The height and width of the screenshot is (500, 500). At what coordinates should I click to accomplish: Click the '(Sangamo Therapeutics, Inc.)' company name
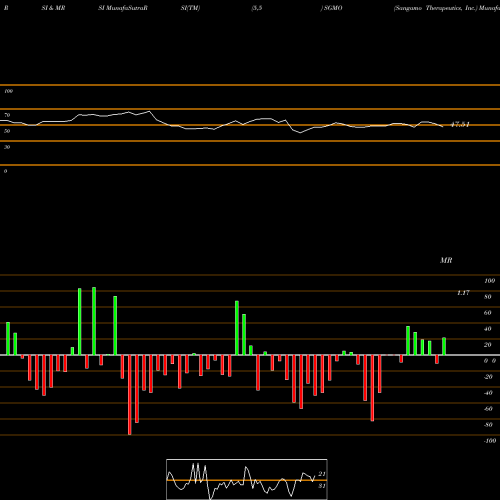435,8
